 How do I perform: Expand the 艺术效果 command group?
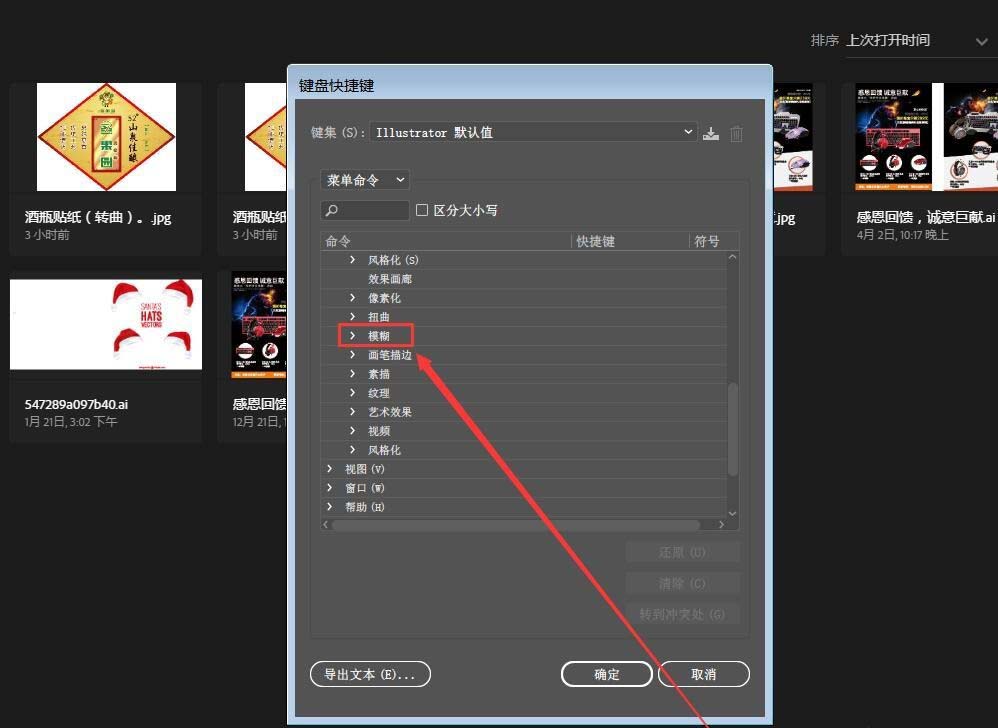coord(351,411)
